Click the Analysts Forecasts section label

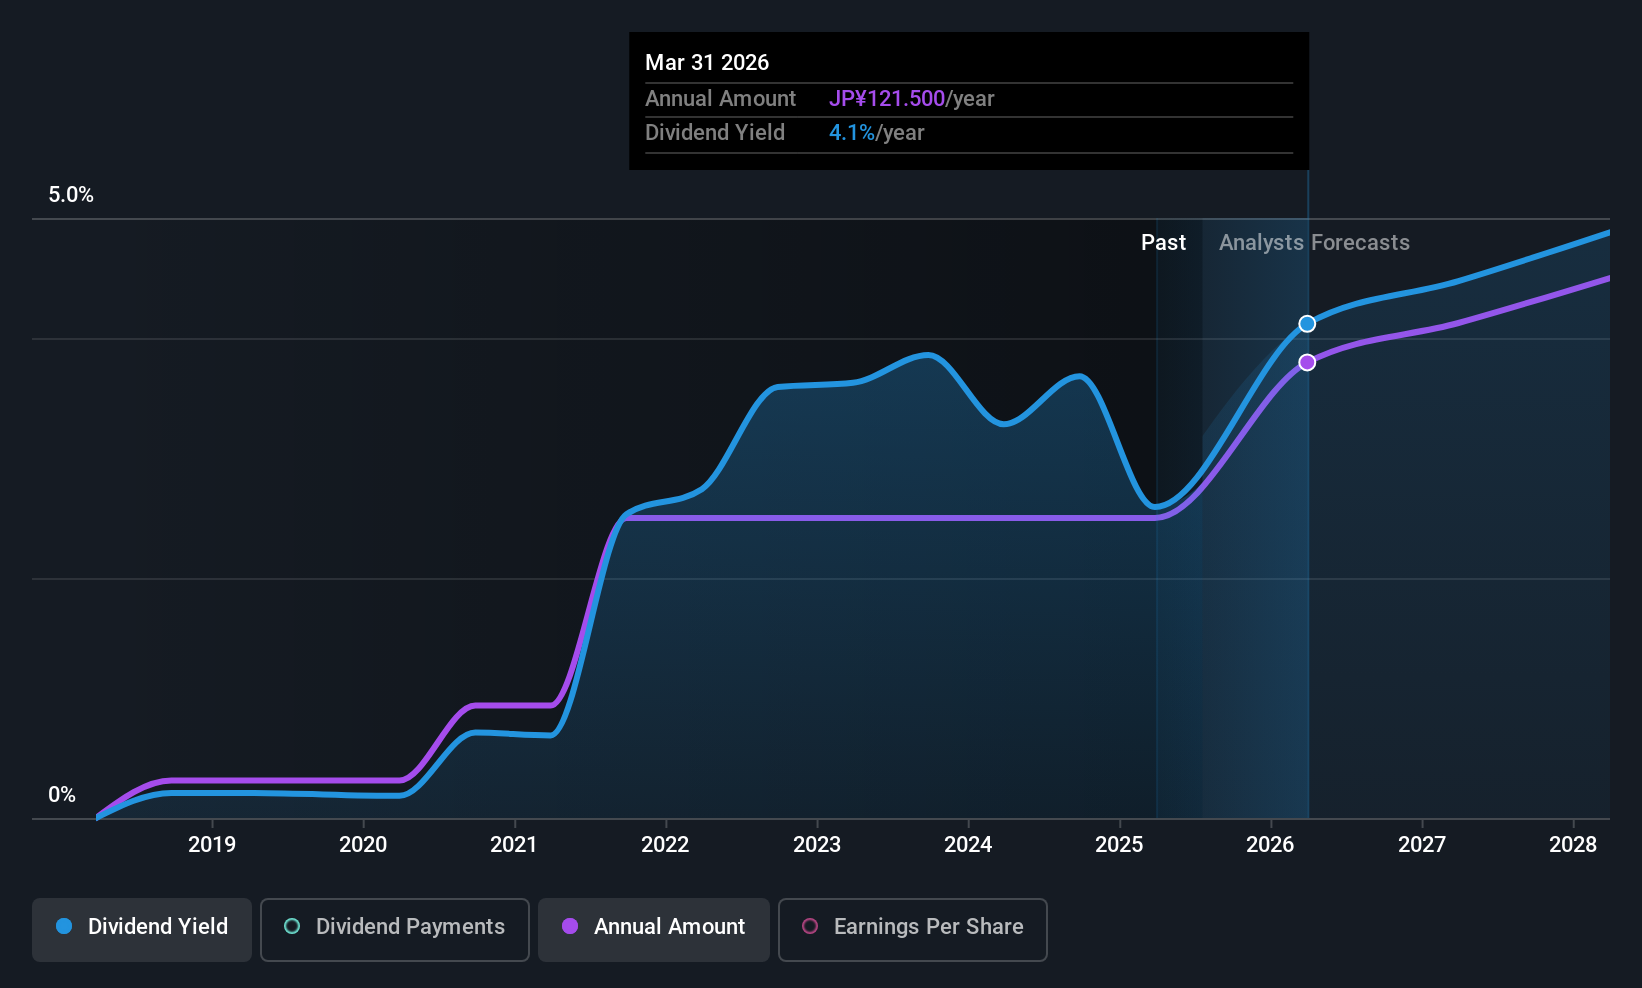(1314, 243)
